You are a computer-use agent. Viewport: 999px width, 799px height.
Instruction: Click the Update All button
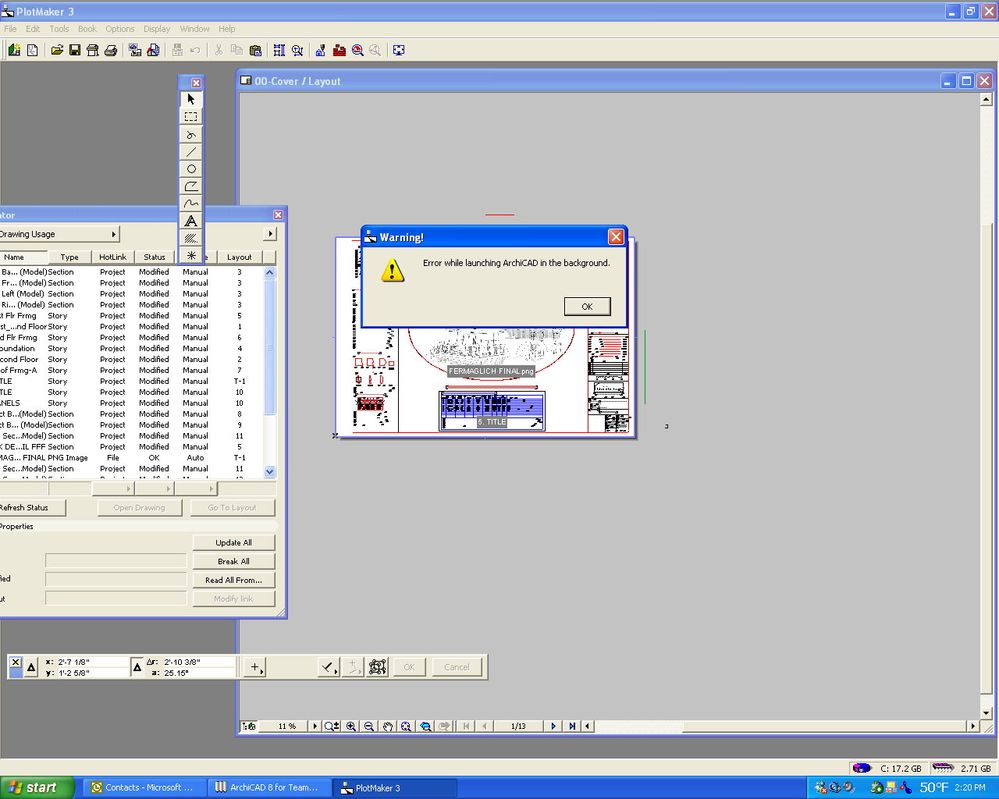233,542
